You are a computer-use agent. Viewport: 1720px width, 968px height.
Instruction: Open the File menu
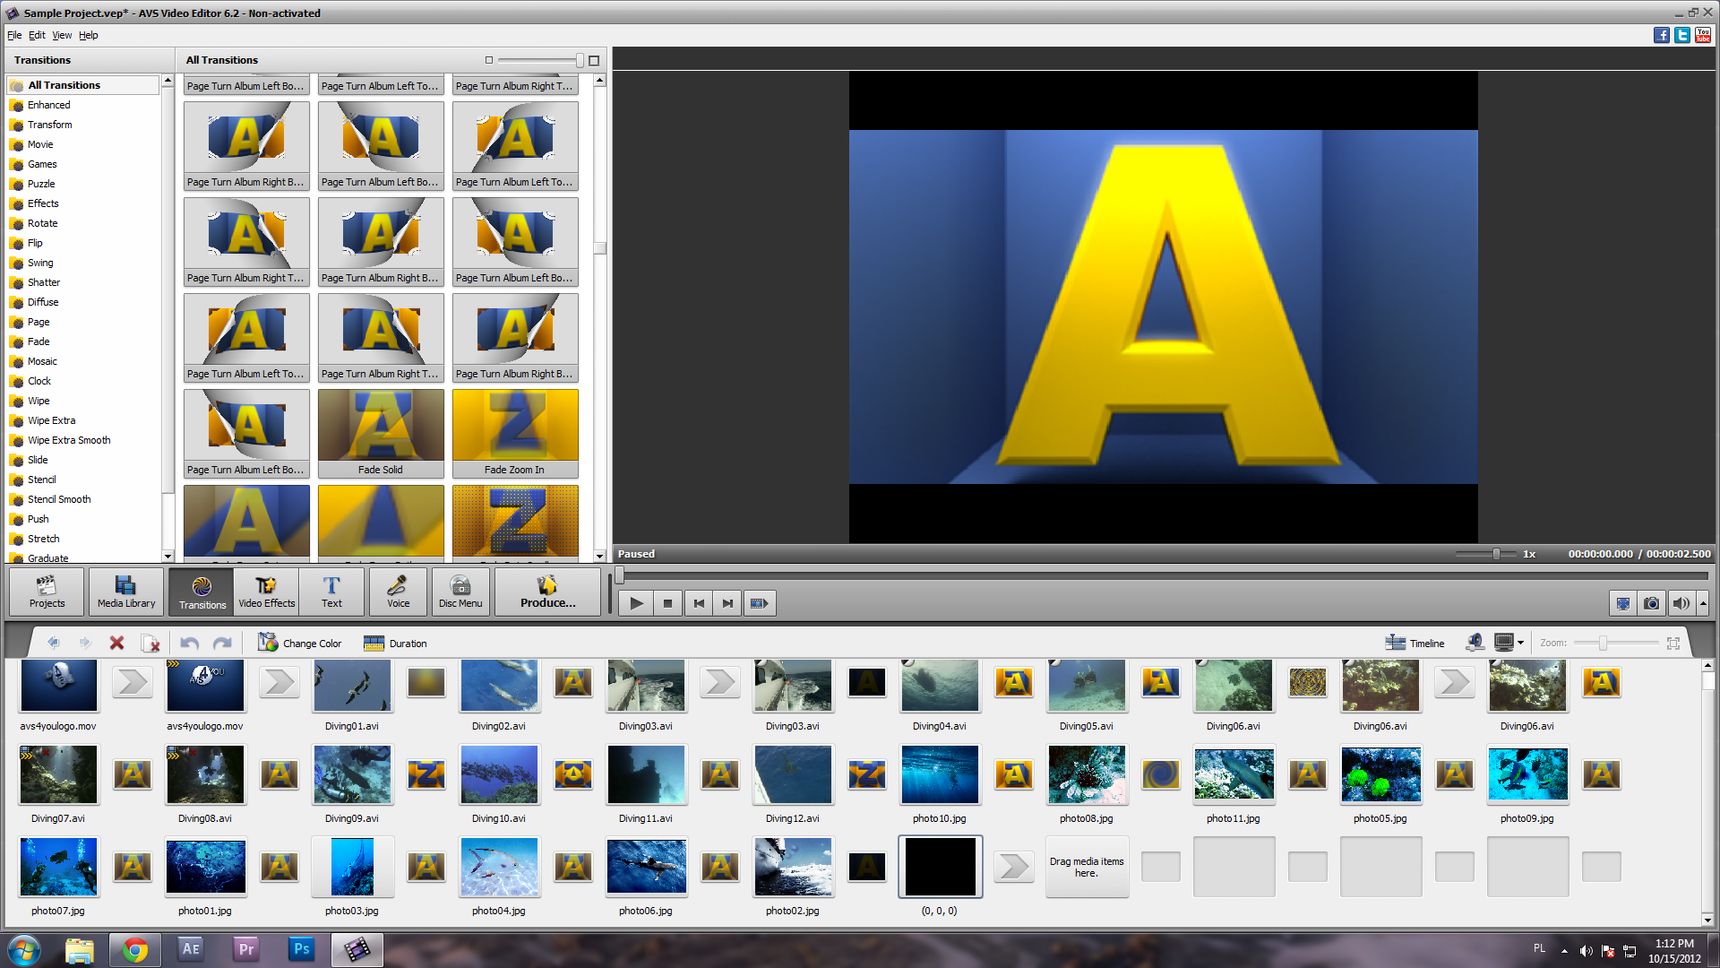pos(14,35)
